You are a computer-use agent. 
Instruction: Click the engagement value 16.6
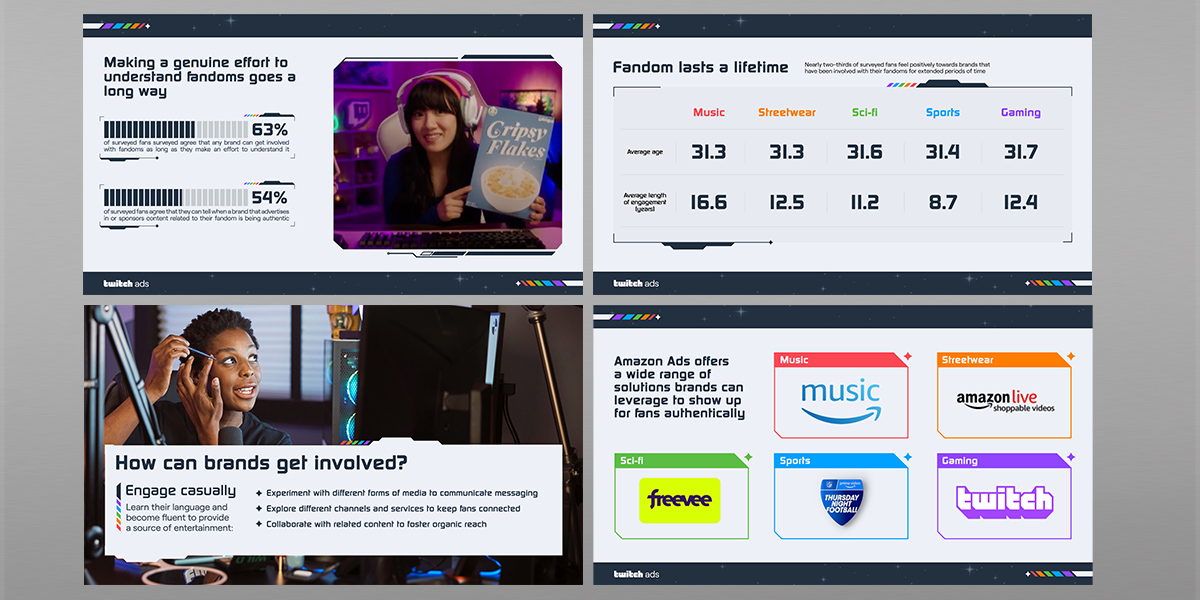tap(708, 203)
